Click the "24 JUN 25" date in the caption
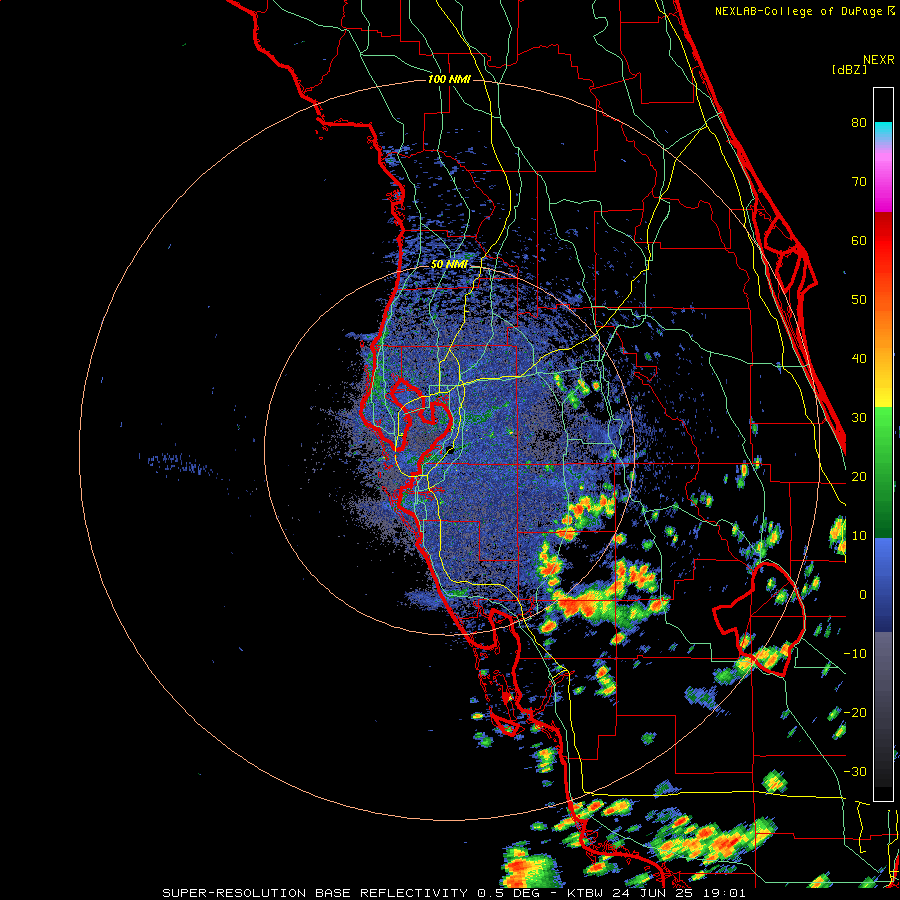This screenshot has width=900, height=900. click(654, 893)
